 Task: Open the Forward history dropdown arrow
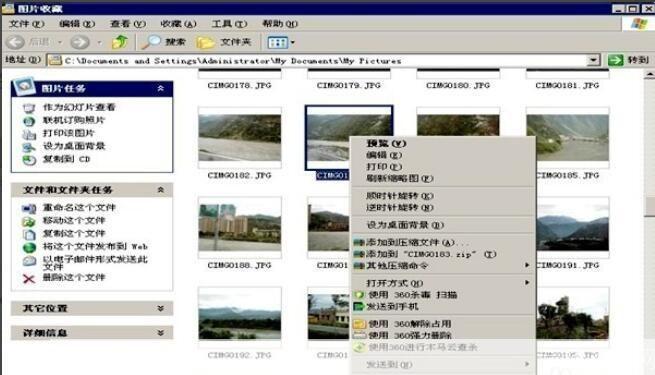99,42
